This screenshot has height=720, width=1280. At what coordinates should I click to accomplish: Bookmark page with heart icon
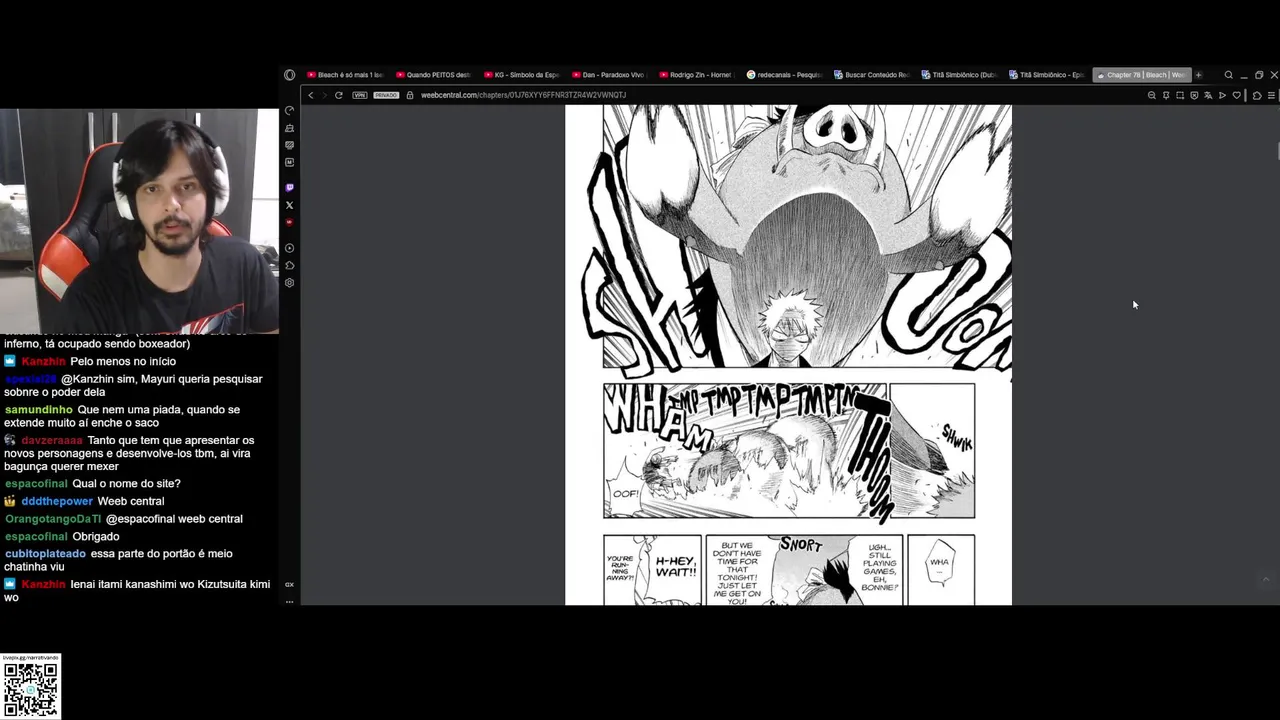tap(1237, 95)
